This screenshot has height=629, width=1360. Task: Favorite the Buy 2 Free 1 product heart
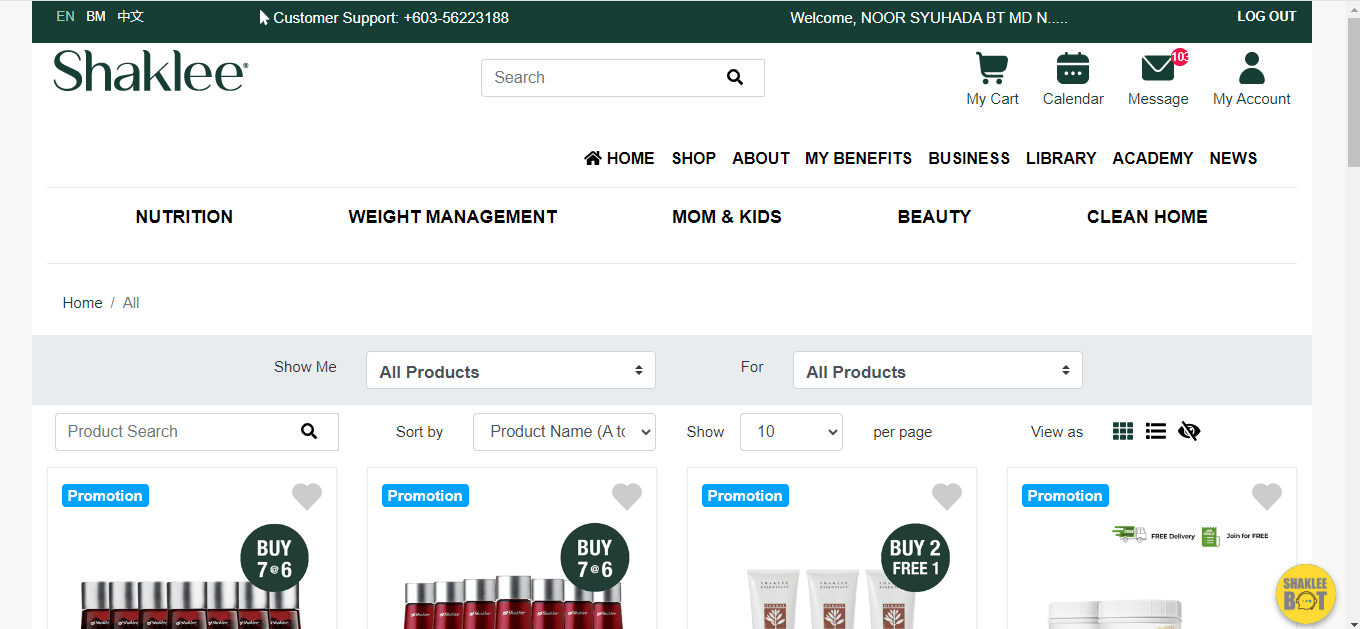pos(947,496)
